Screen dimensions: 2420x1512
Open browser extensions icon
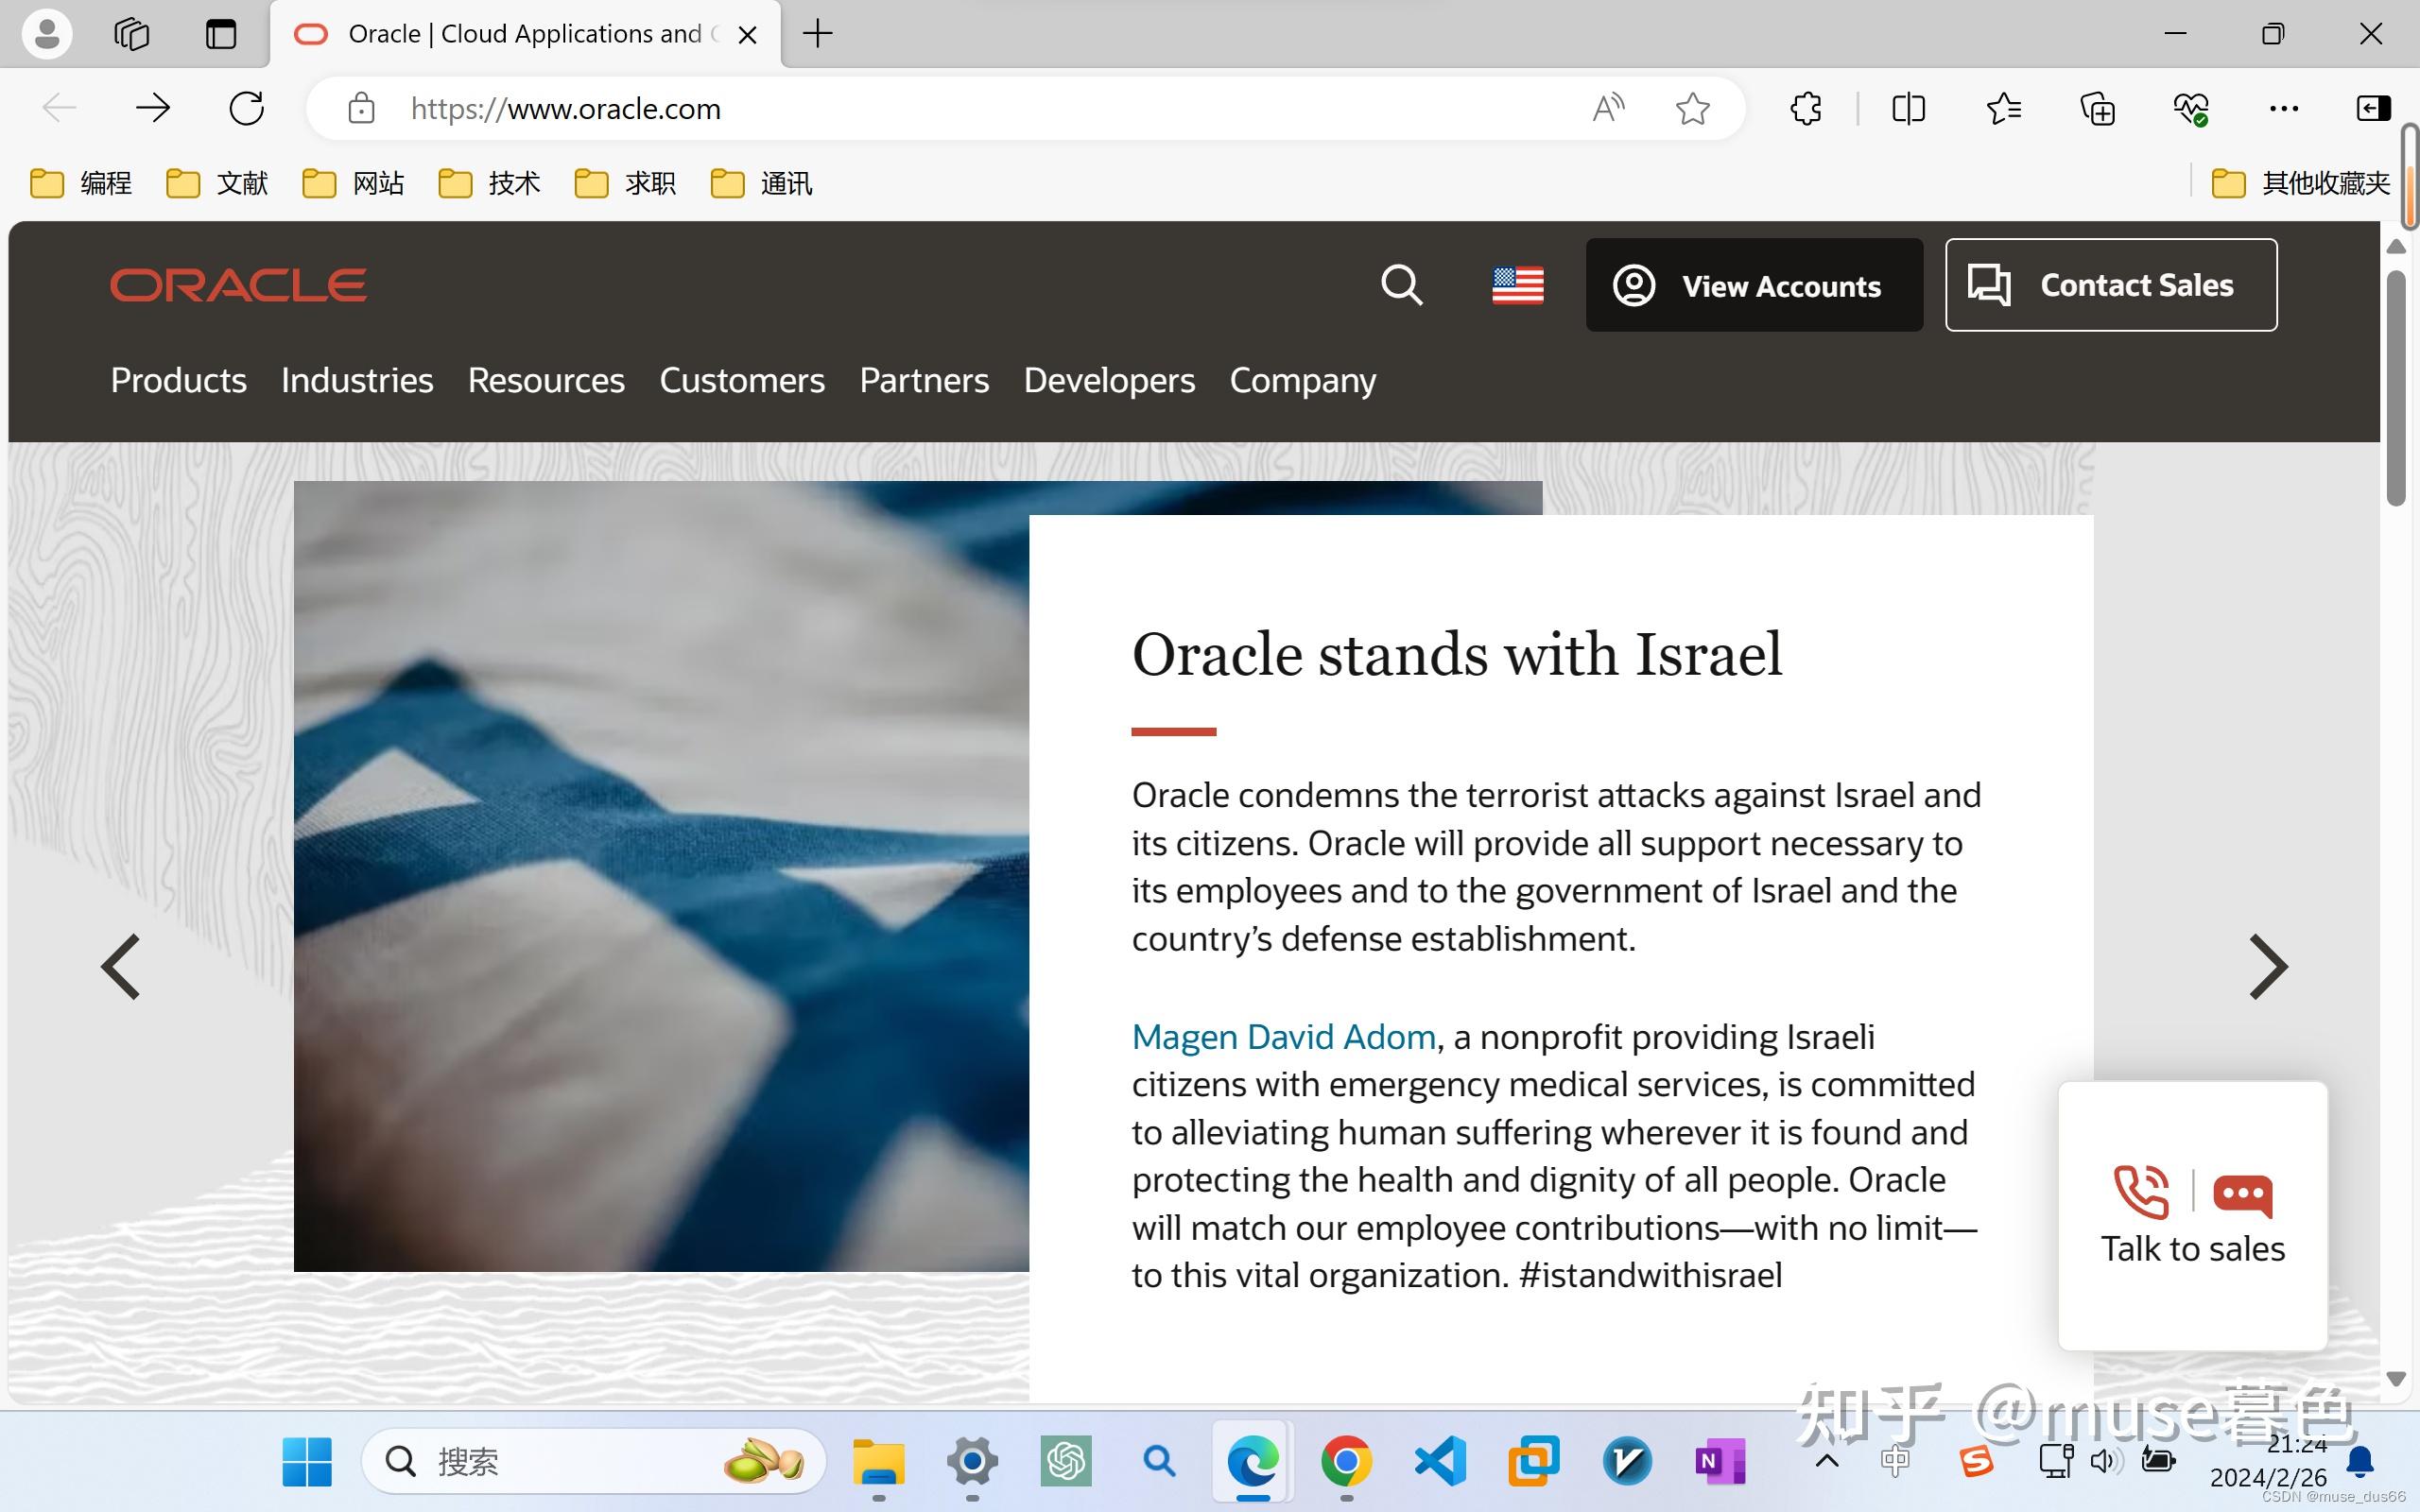[1805, 108]
